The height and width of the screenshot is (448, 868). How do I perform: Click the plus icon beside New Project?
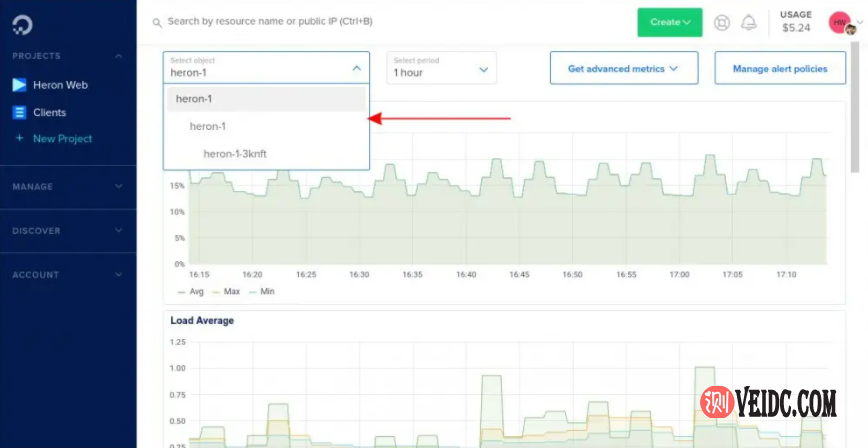pos(19,138)
